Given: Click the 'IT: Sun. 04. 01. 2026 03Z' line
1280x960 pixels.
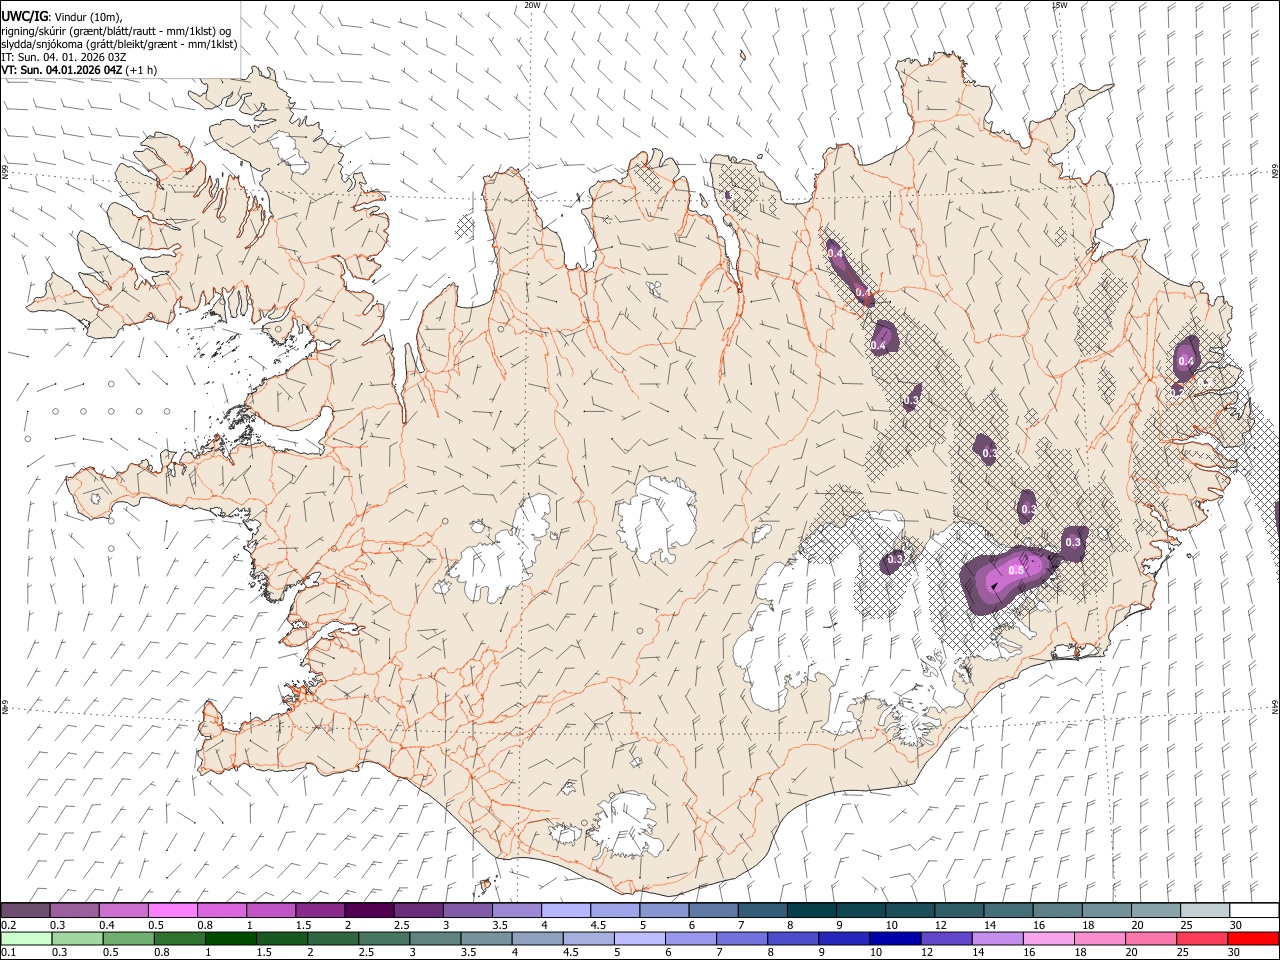Looking at the screenshot, I should pyautogui.click(x=64, y=57).
